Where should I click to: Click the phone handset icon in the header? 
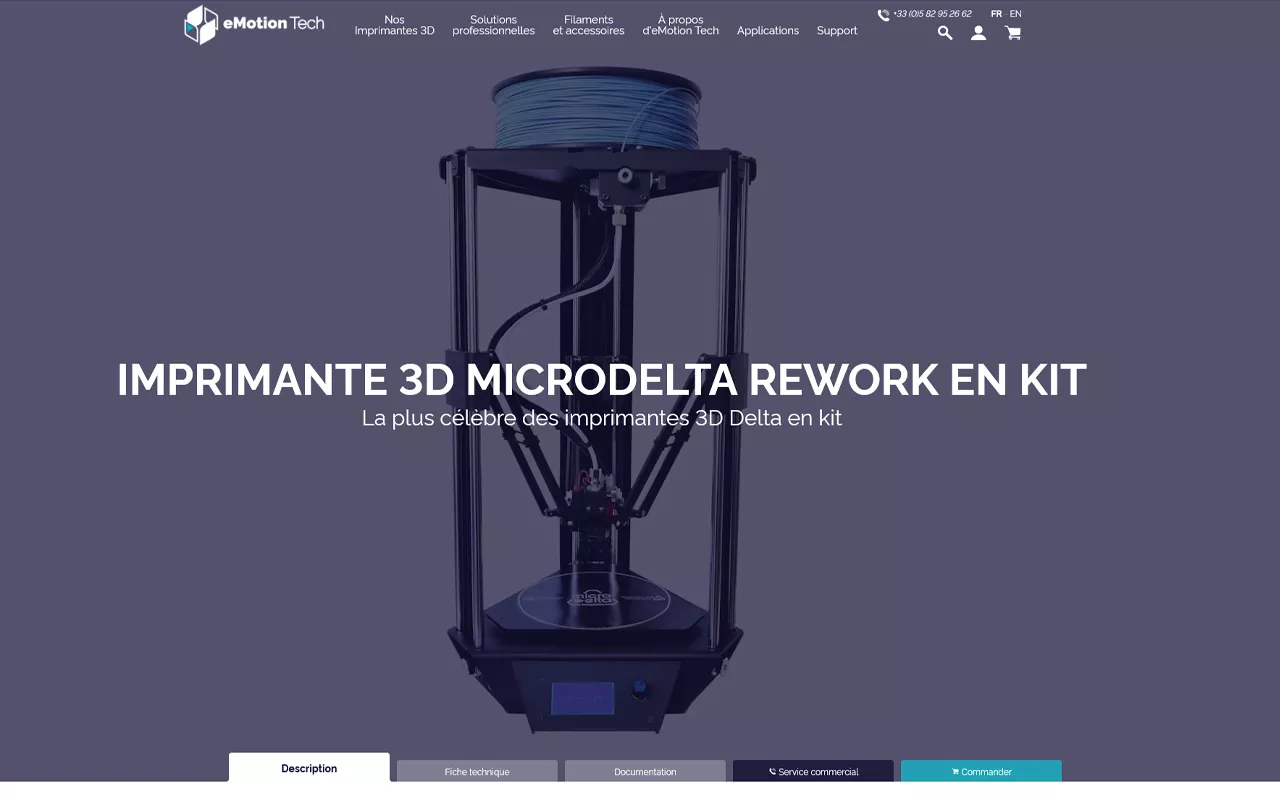click(883, 15)
